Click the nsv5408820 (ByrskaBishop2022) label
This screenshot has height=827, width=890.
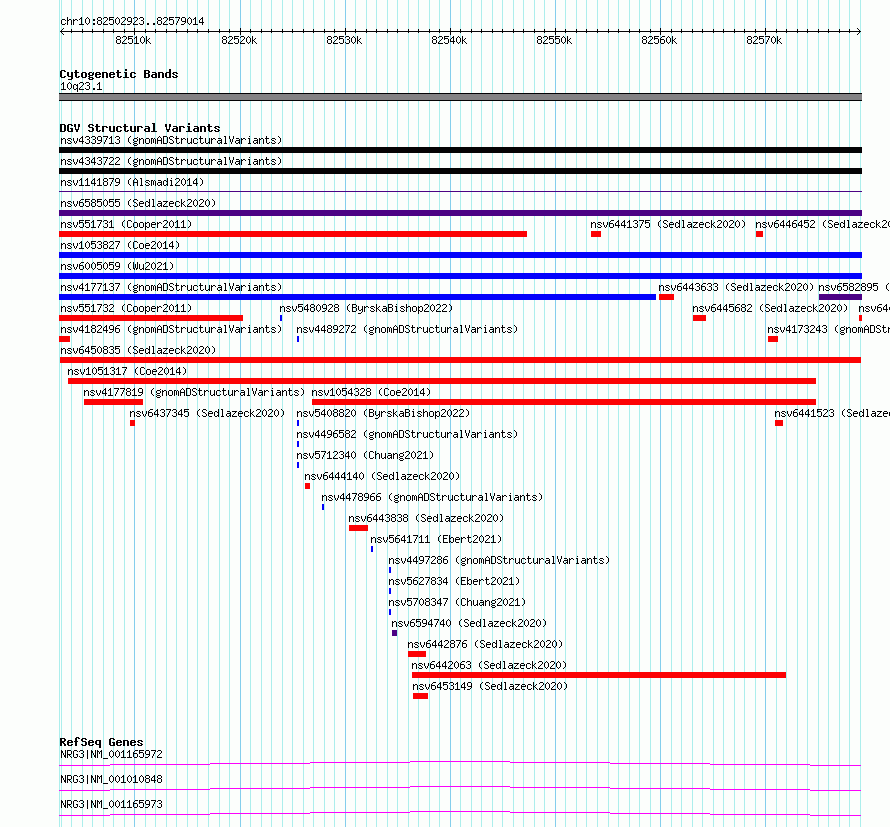coord(383,413)
